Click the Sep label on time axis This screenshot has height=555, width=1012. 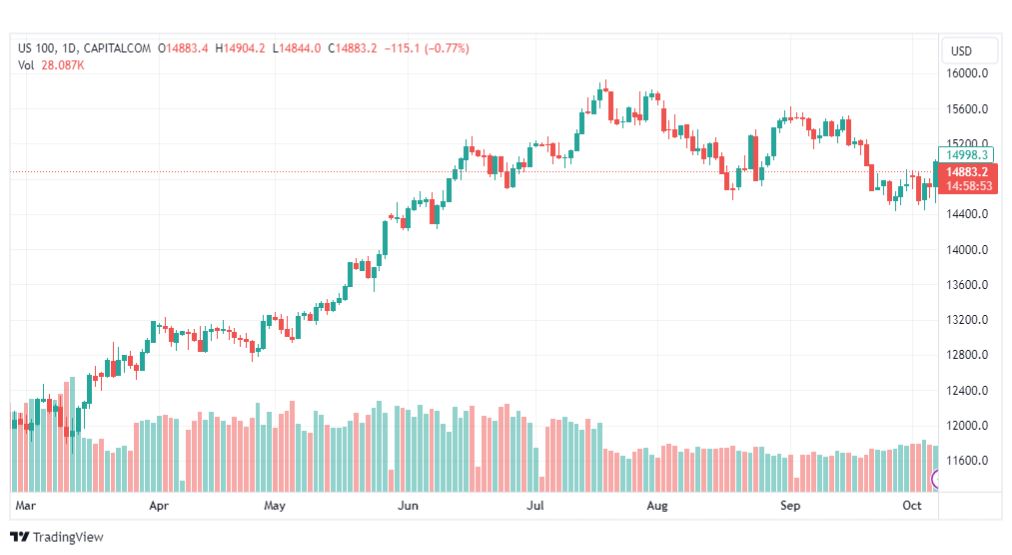coord(790,506)
